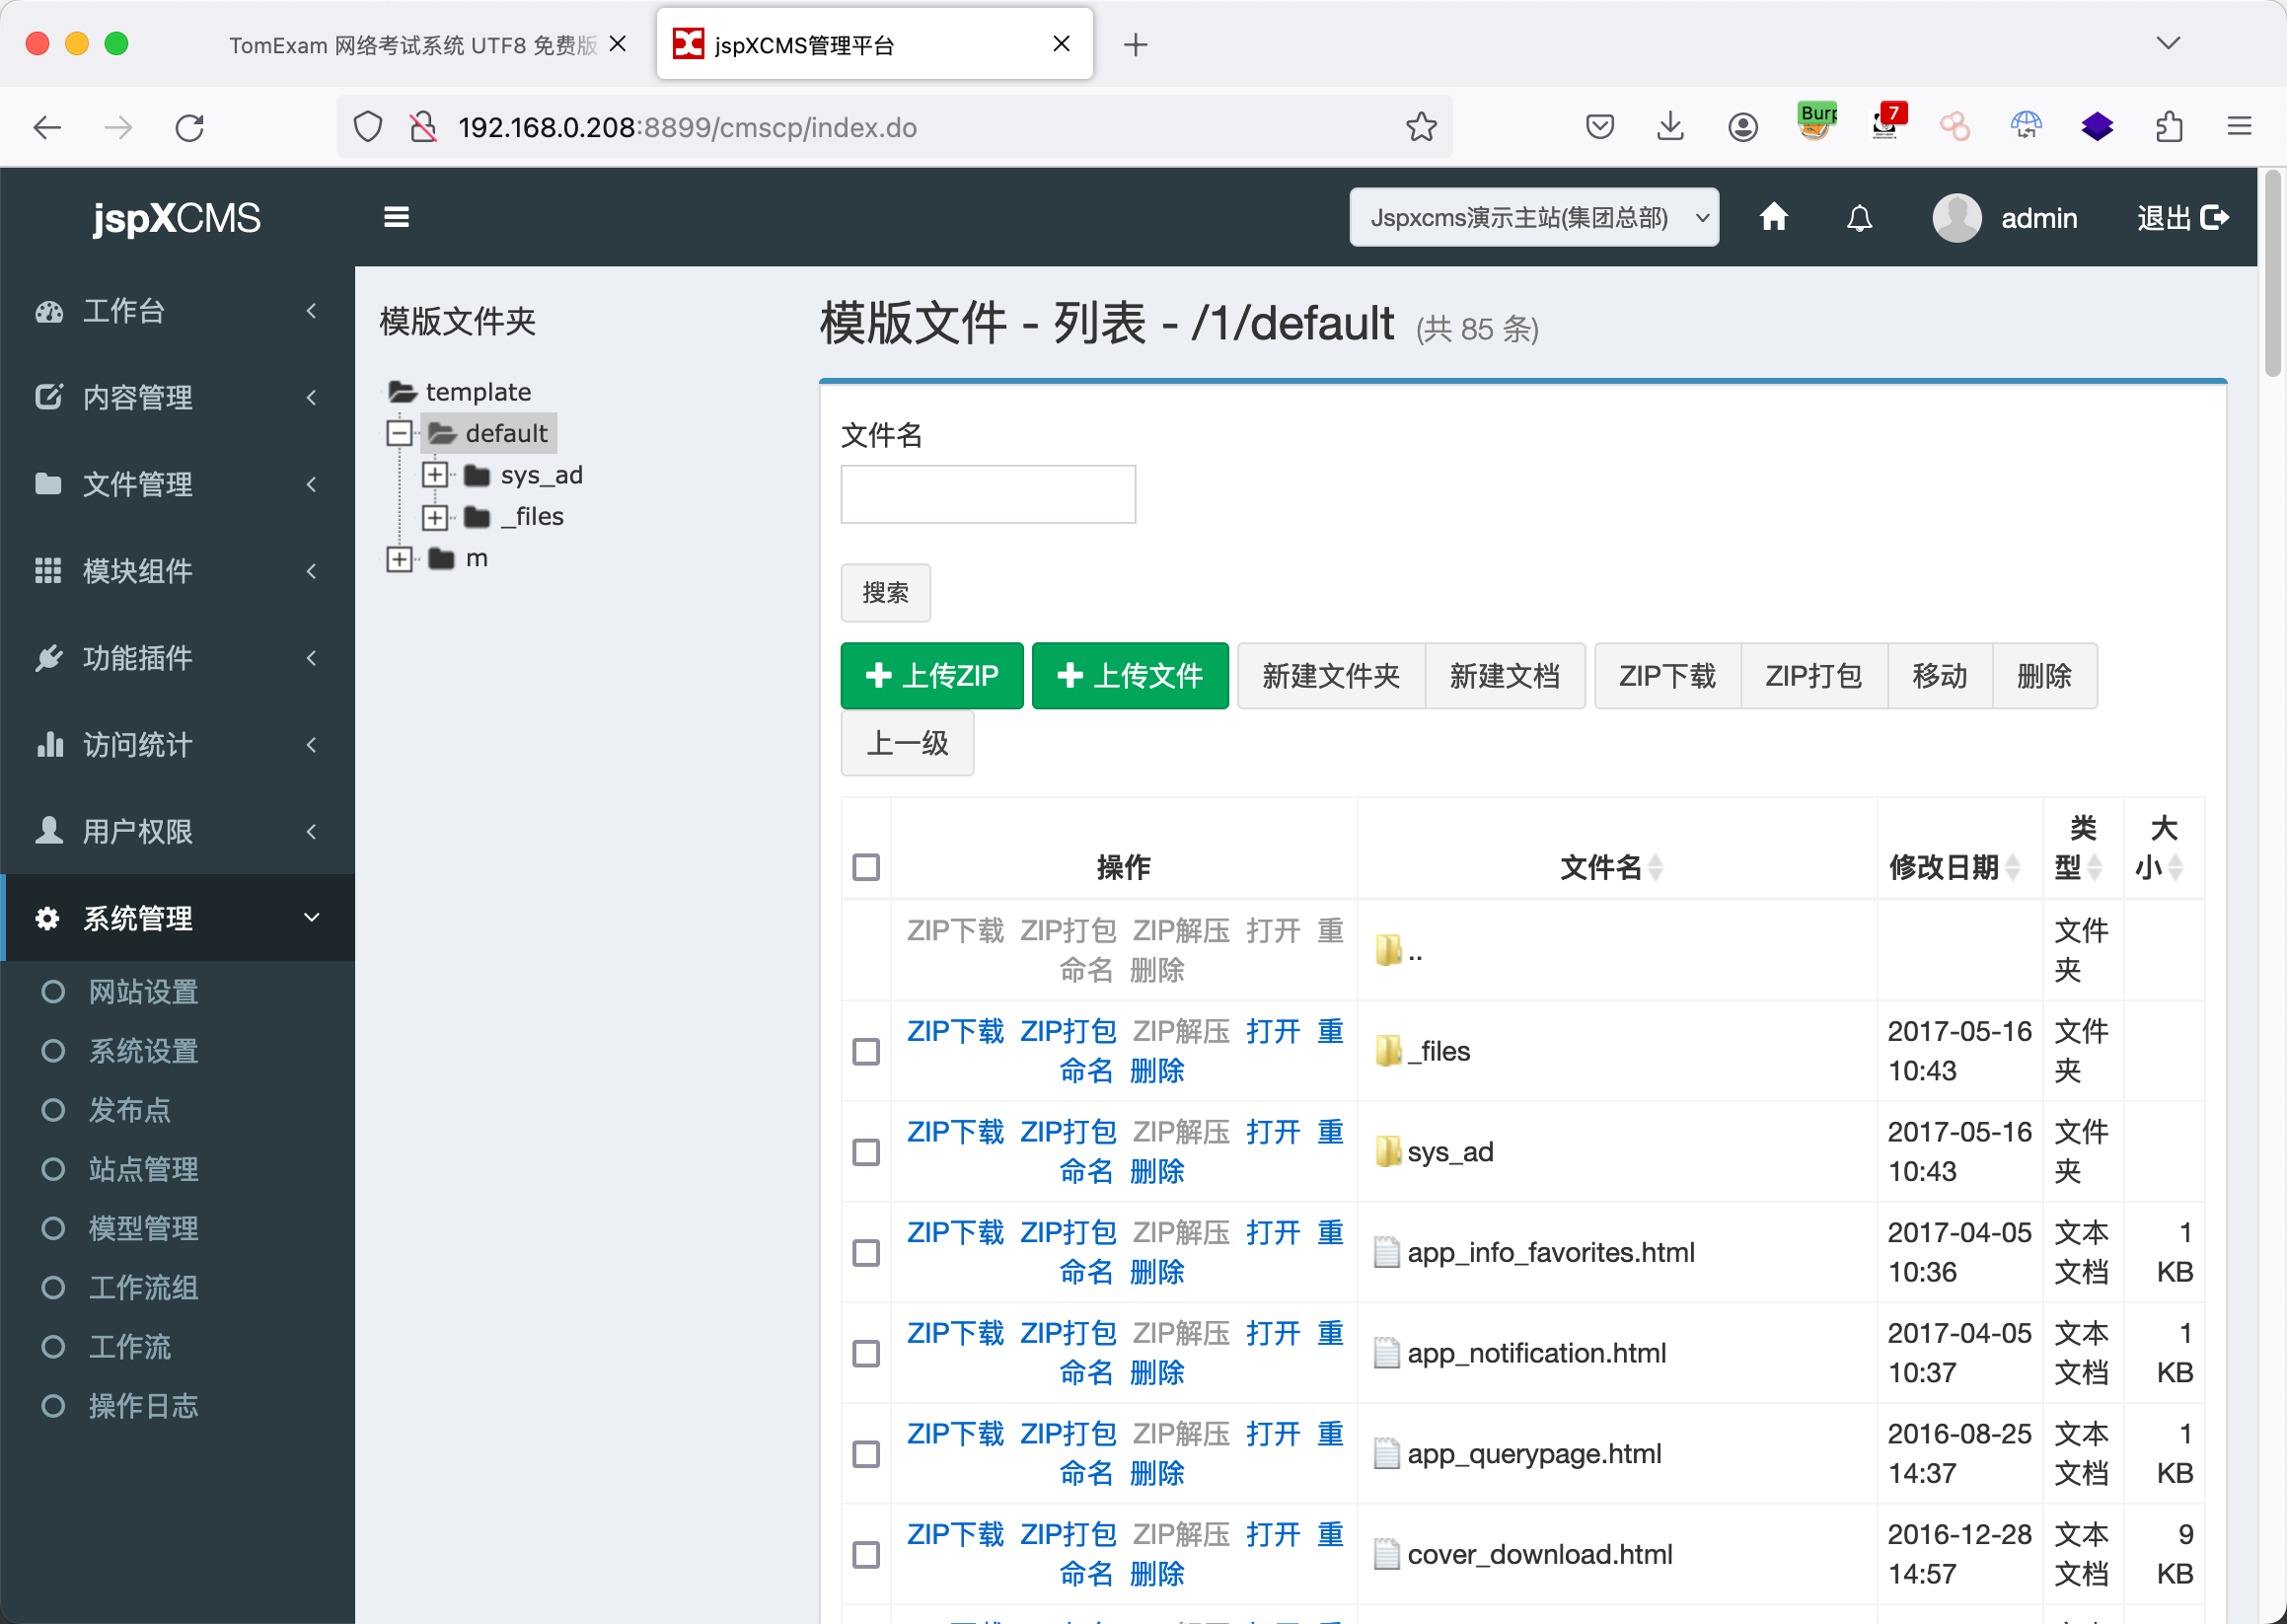
Task: Open the Jspxcms演示主站 site dropdown
Action: (x=1533, y=217)
